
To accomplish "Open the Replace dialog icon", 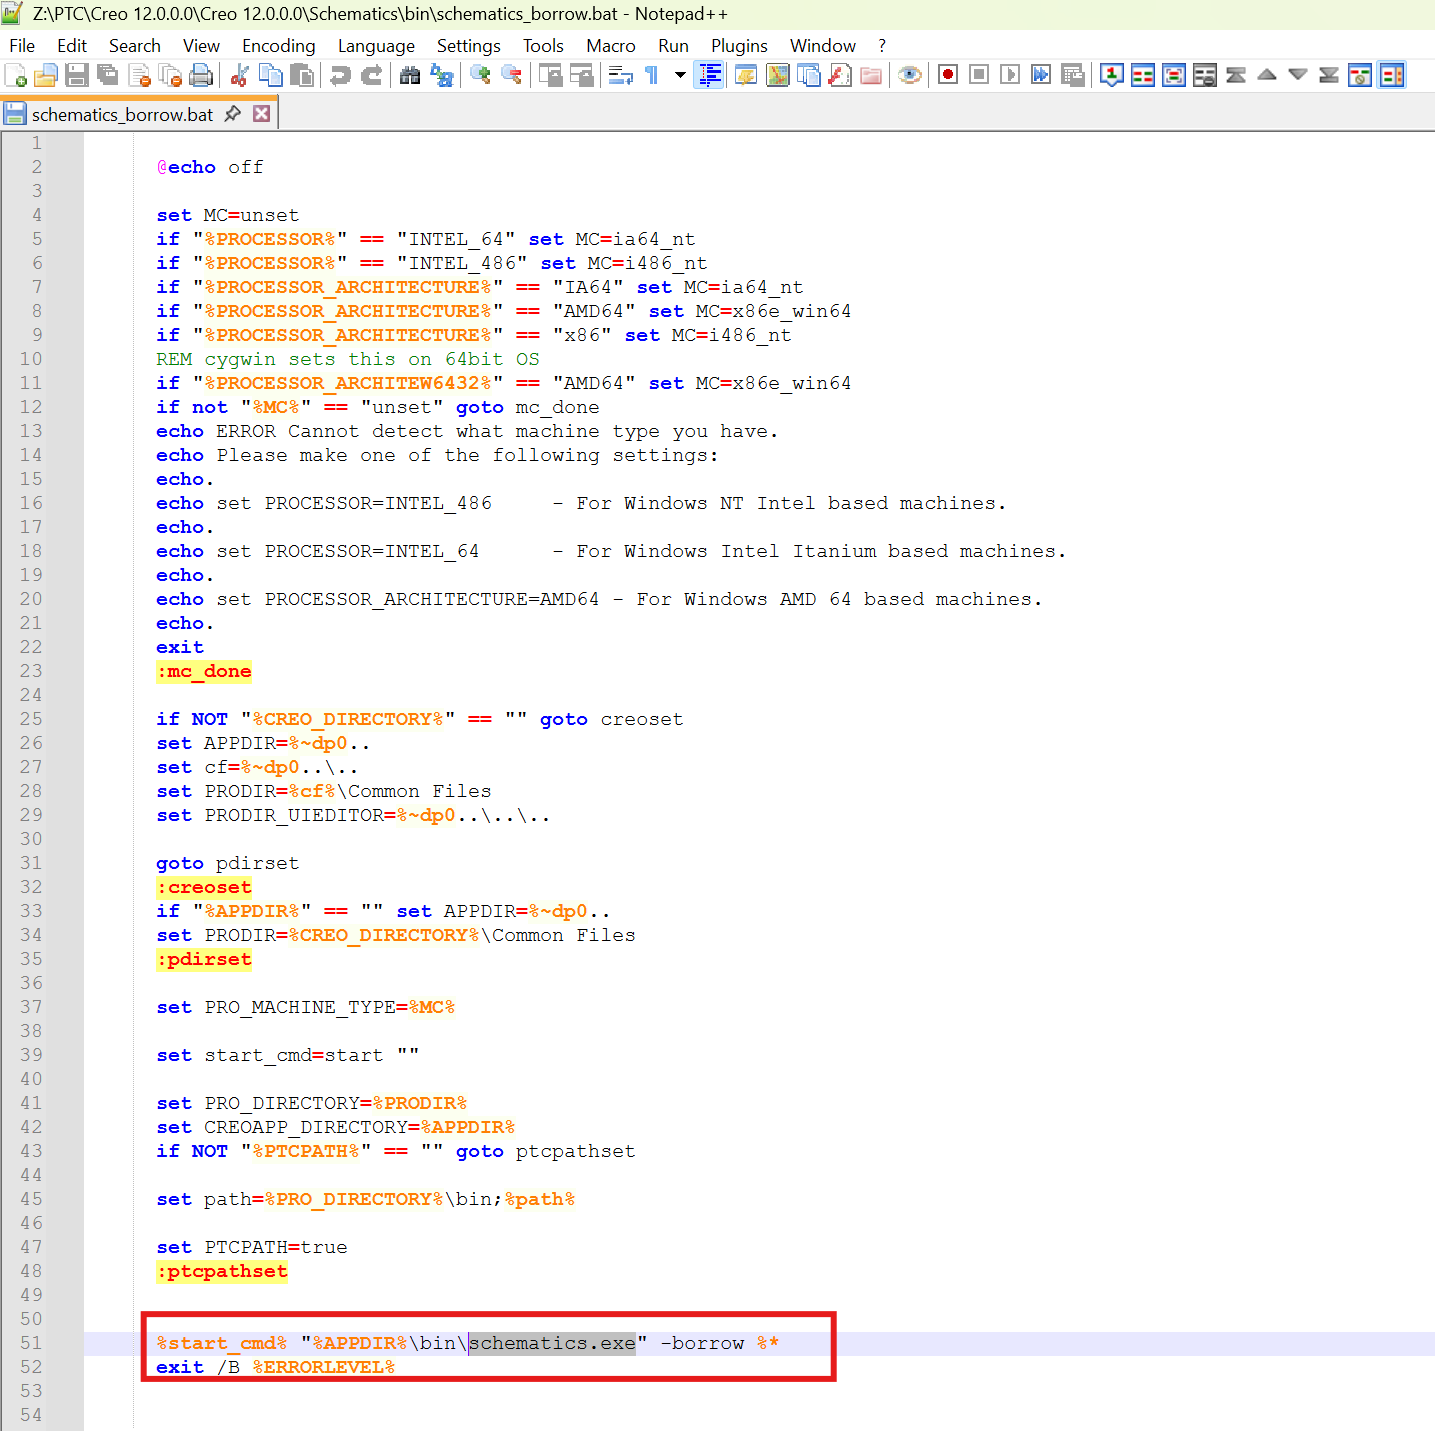I will click(441, 75).
